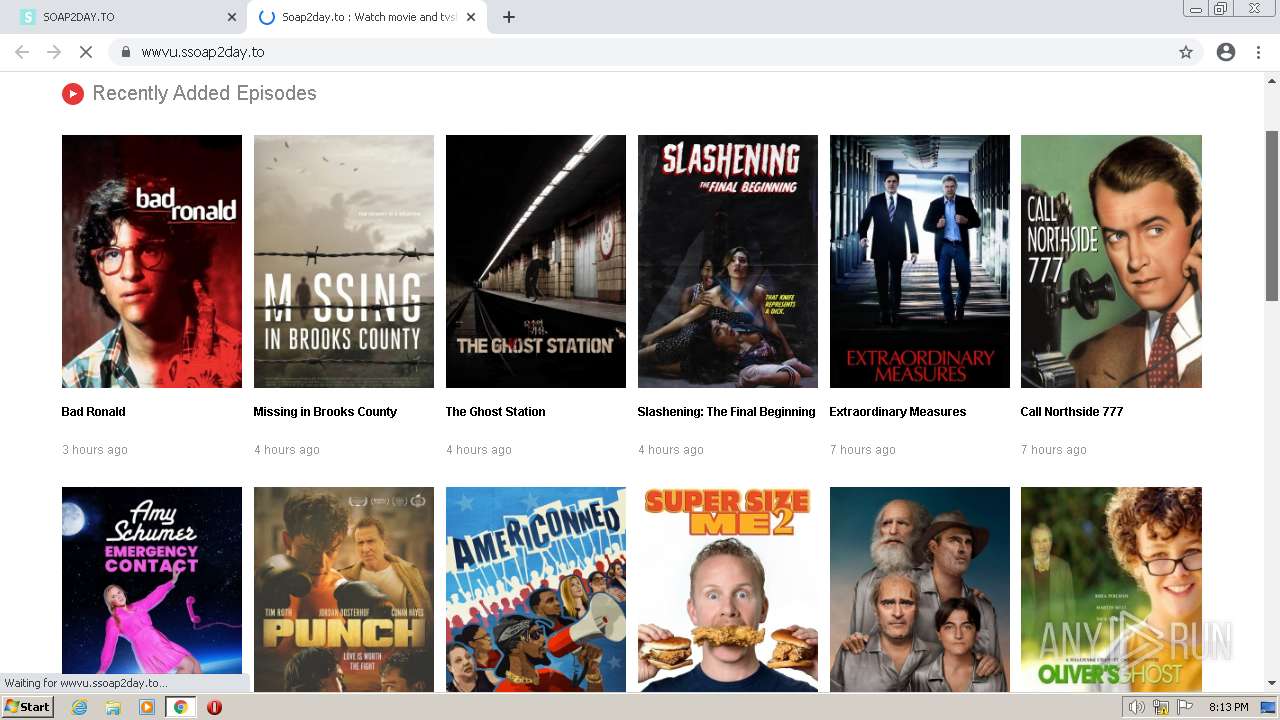
Task: Click the 8:13 PM clock
Action: pos(1228,707)
